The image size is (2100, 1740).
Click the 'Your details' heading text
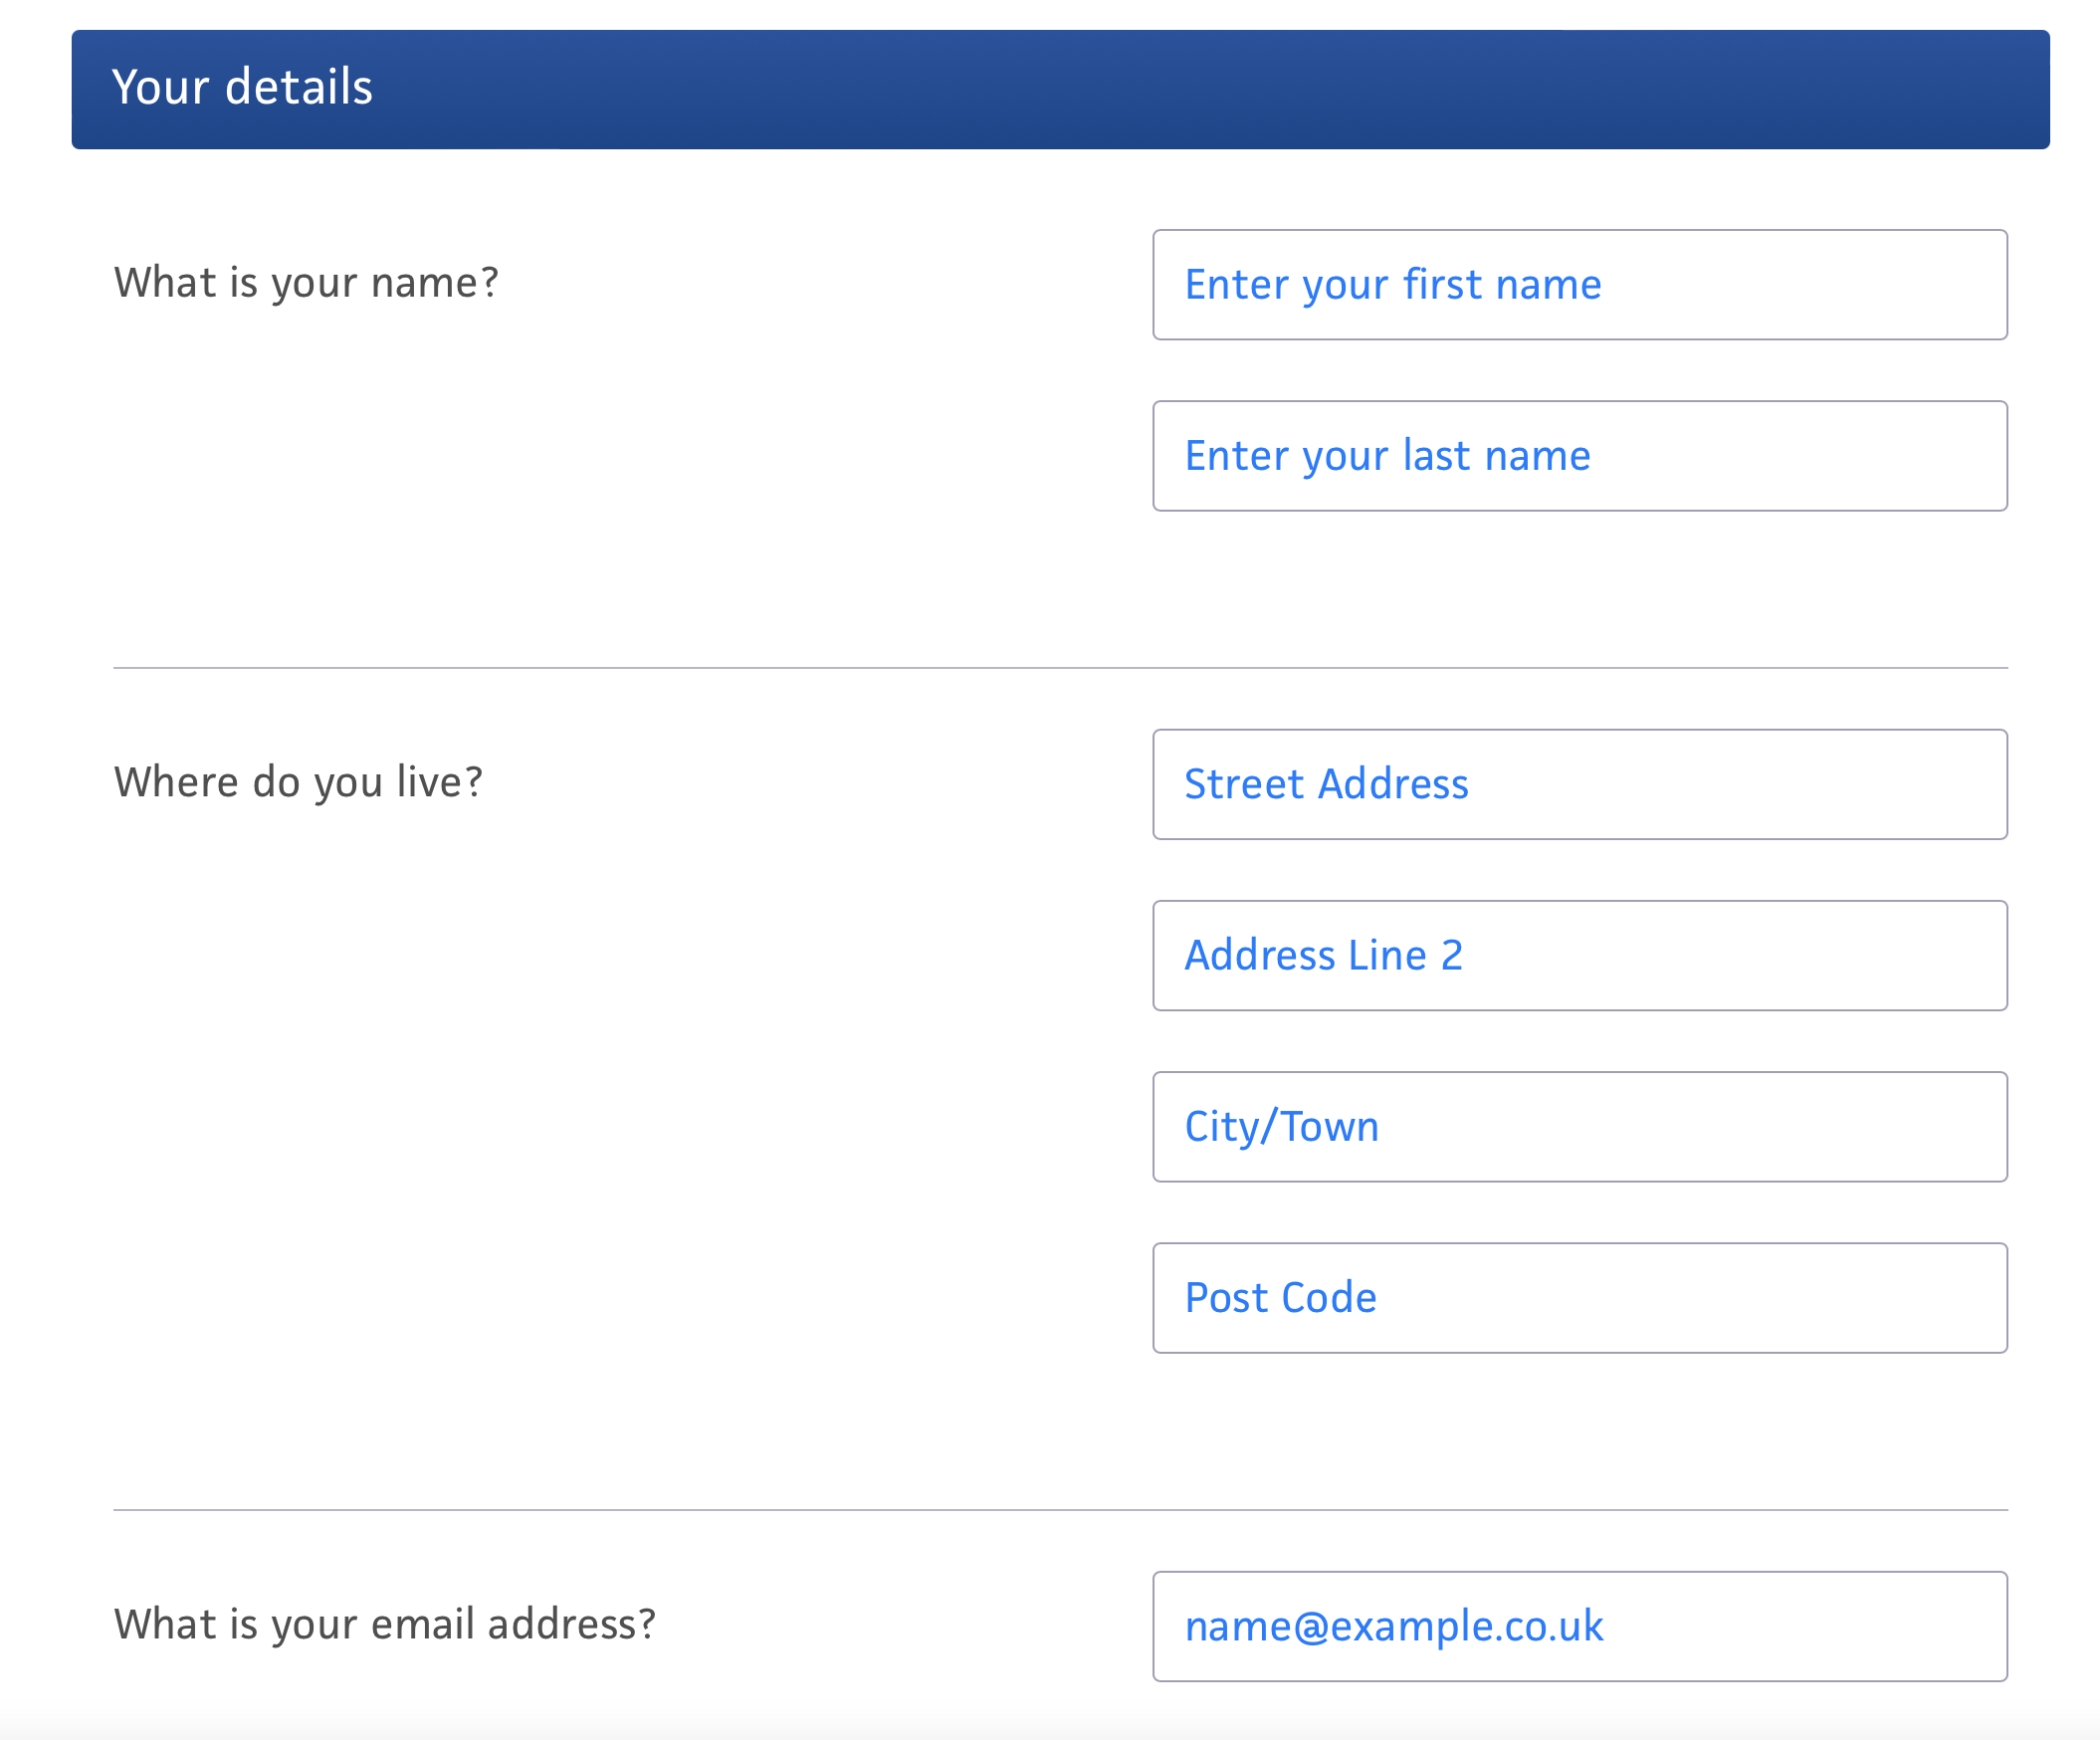tap(242, 87)
